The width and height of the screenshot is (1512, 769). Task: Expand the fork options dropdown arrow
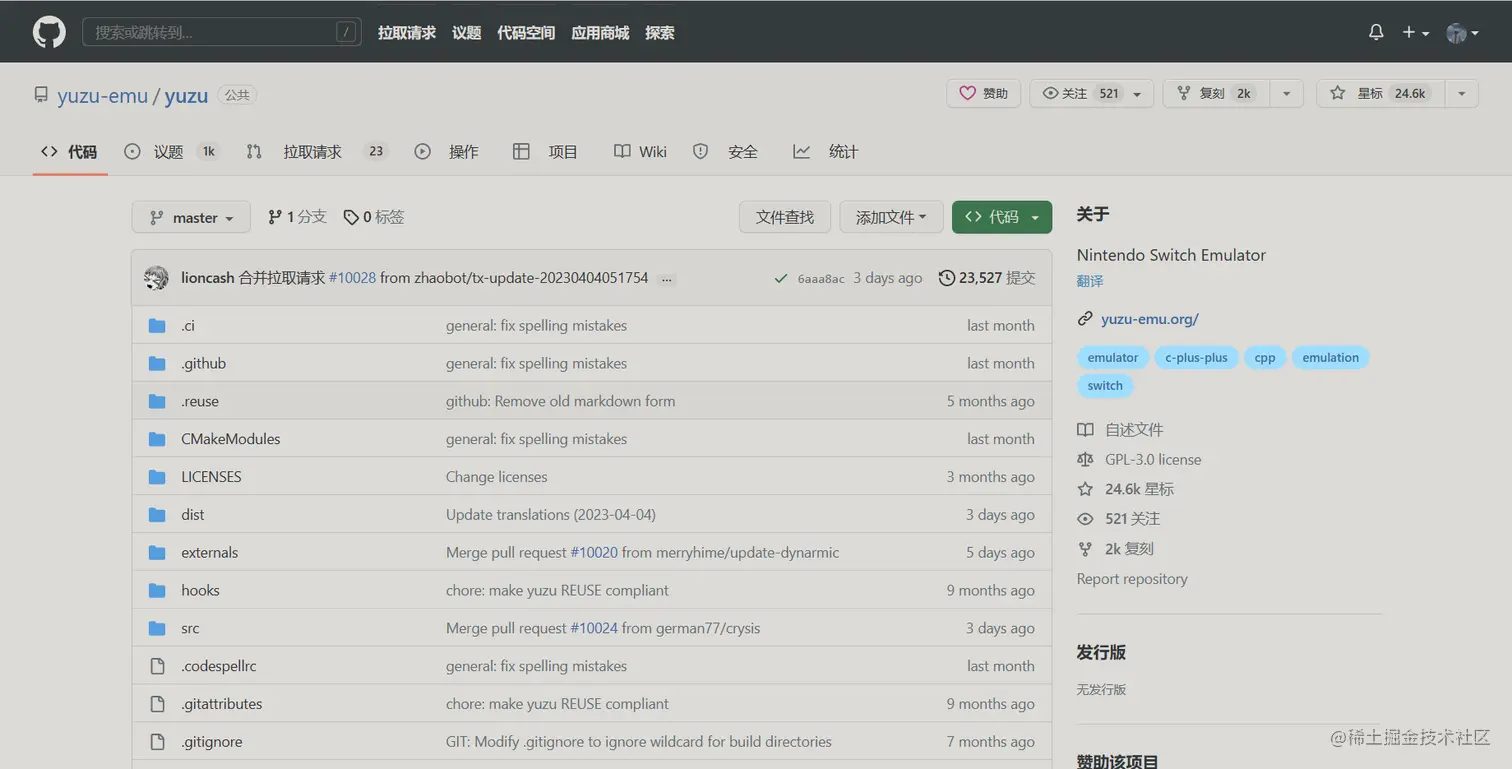(x=1287, y=93)
